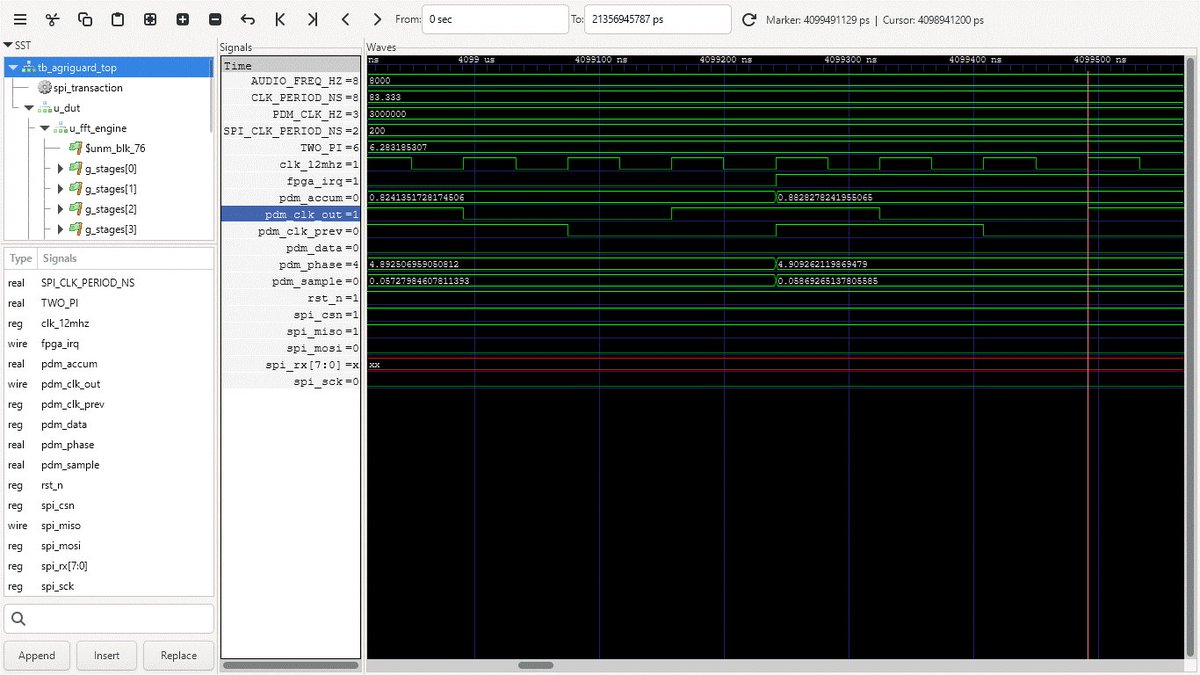Click the module icon beside tb_agriguard_top

click(x=29, y=67)
